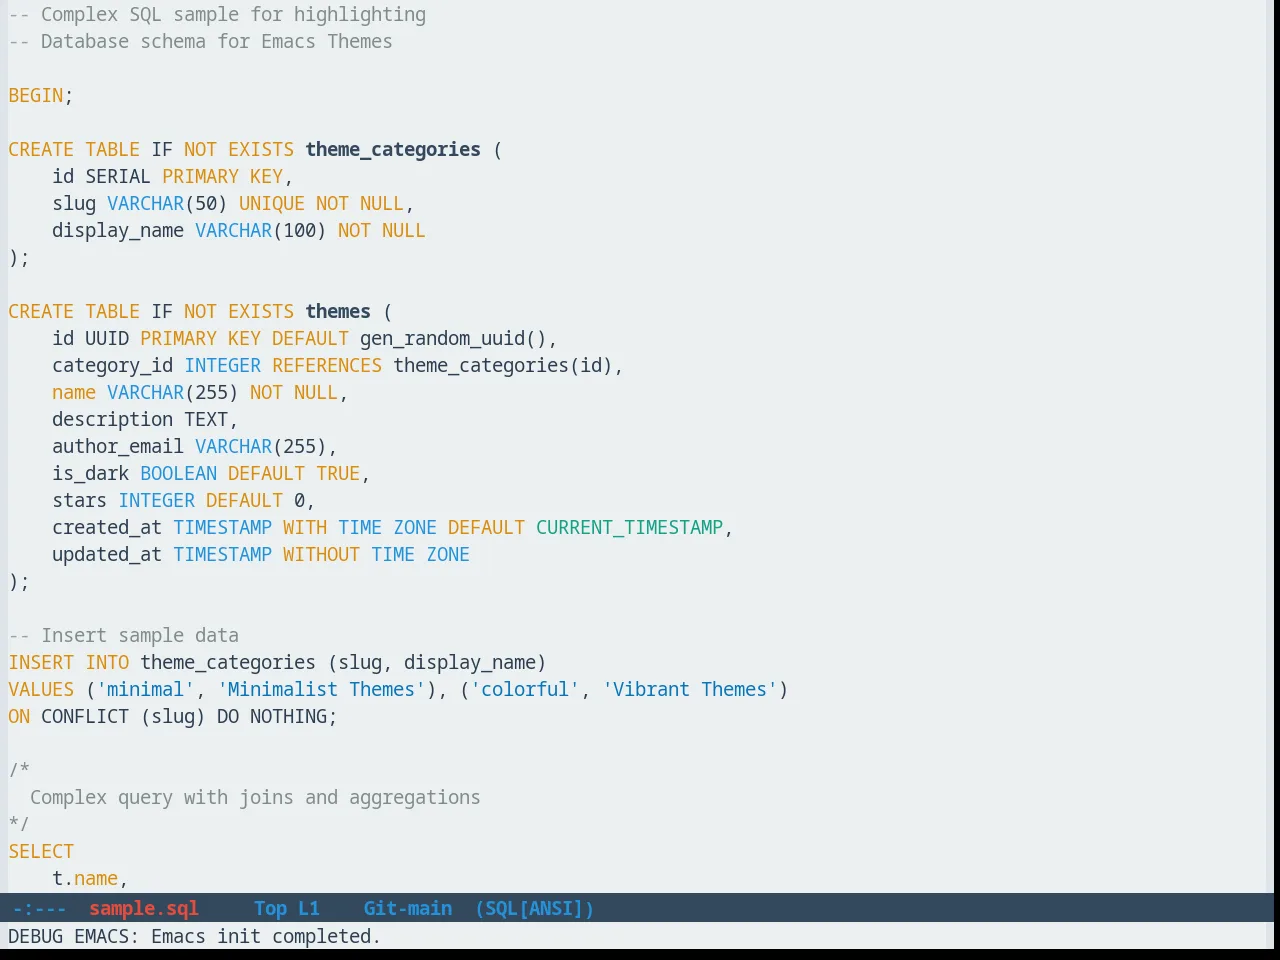Click author_email column name
The width and height of the screenshot is (1280, 960).
pos(118,446)
